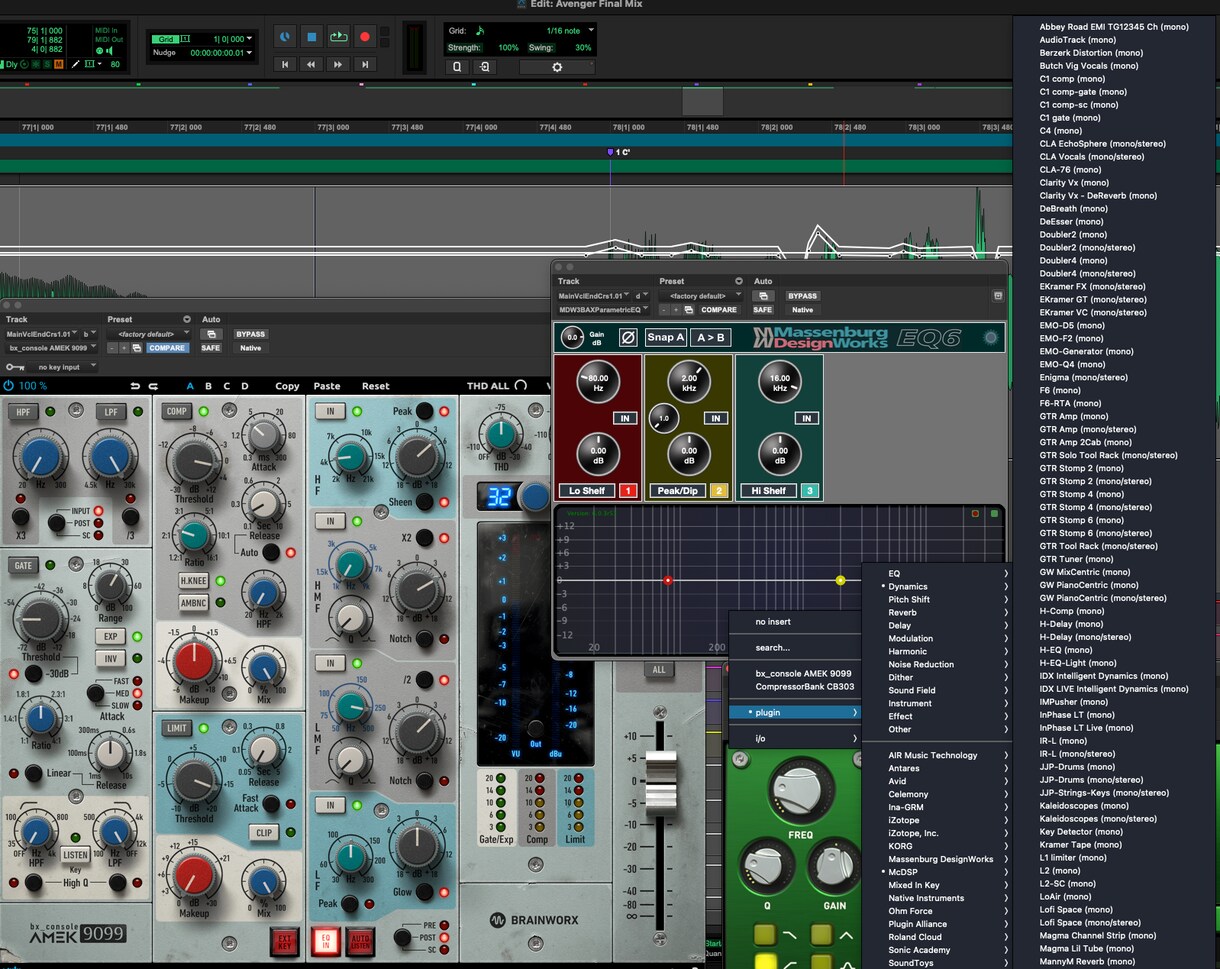Click the Ext Key red button on AMEK
Viewport: 1220px width, 969px height.
(x=284, y=940)
